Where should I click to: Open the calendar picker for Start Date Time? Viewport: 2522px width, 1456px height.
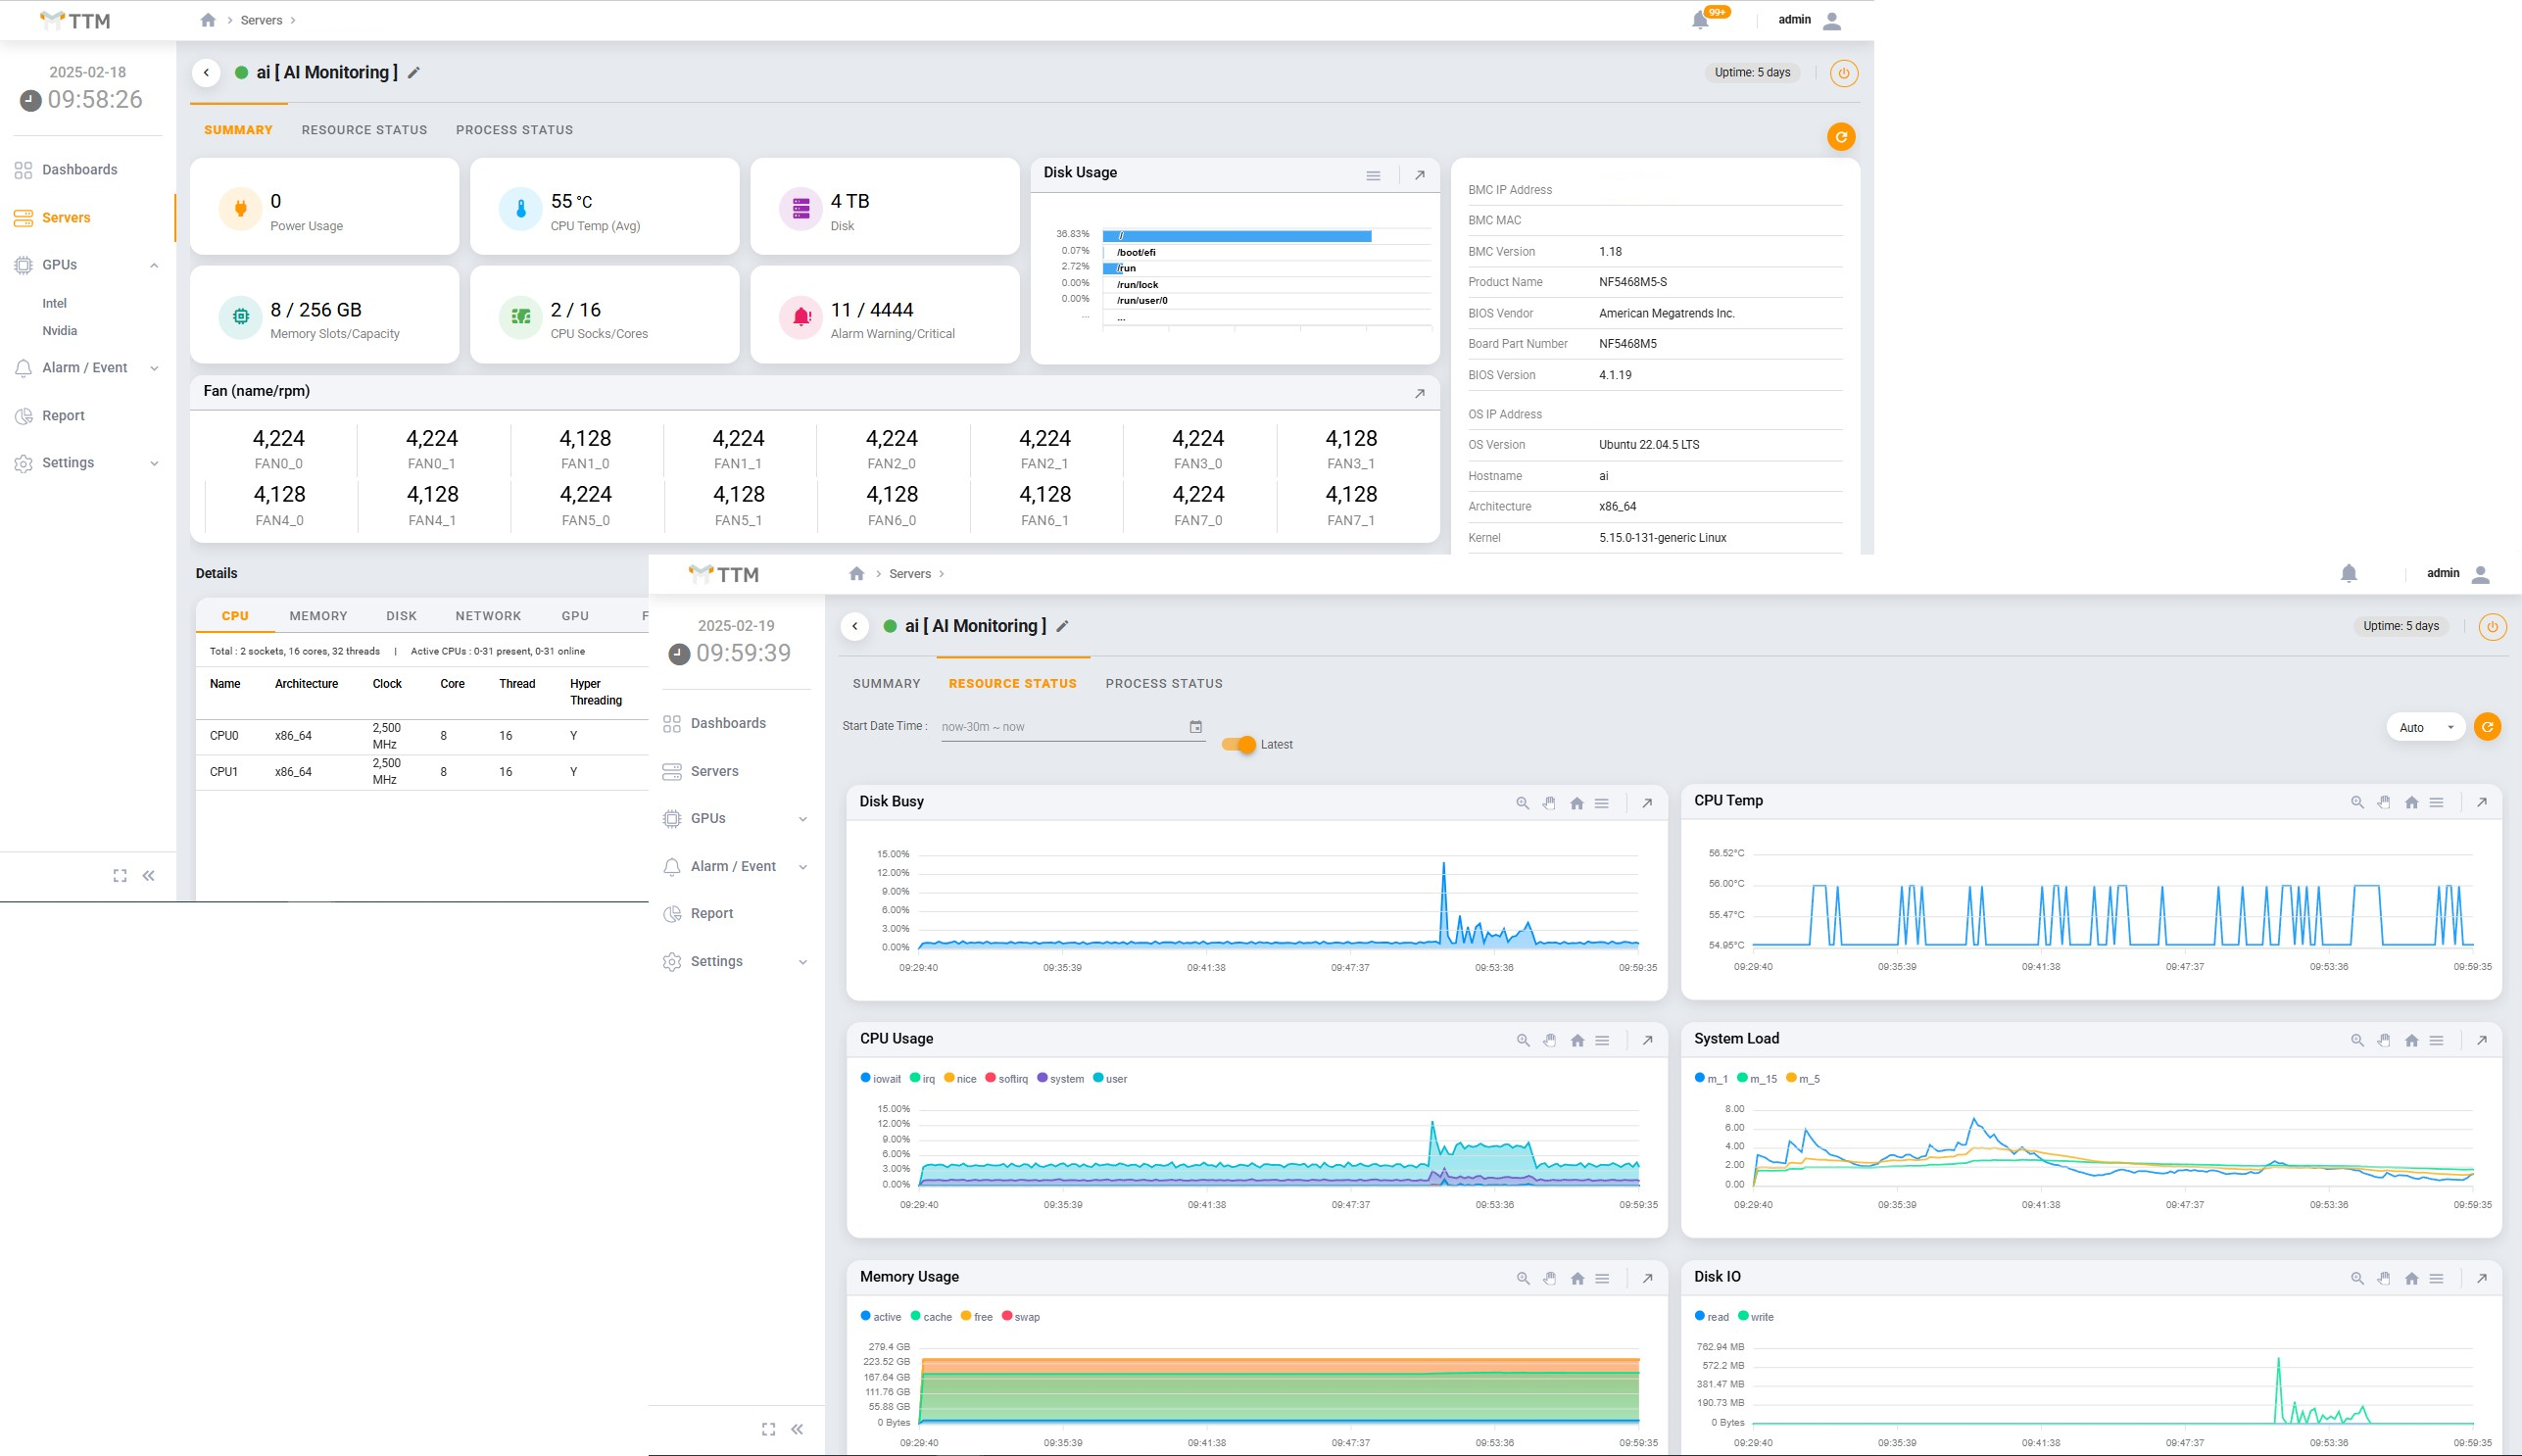pyautogui.click(x=1195, y=727)
